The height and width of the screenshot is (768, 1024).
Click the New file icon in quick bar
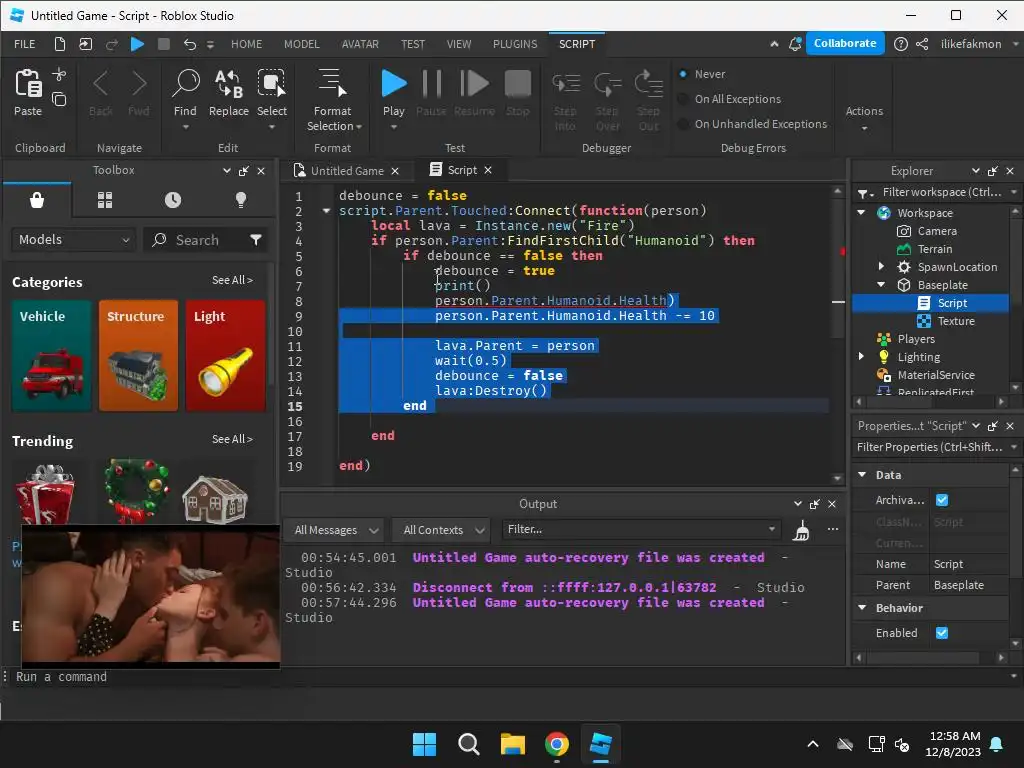point(59,44)
